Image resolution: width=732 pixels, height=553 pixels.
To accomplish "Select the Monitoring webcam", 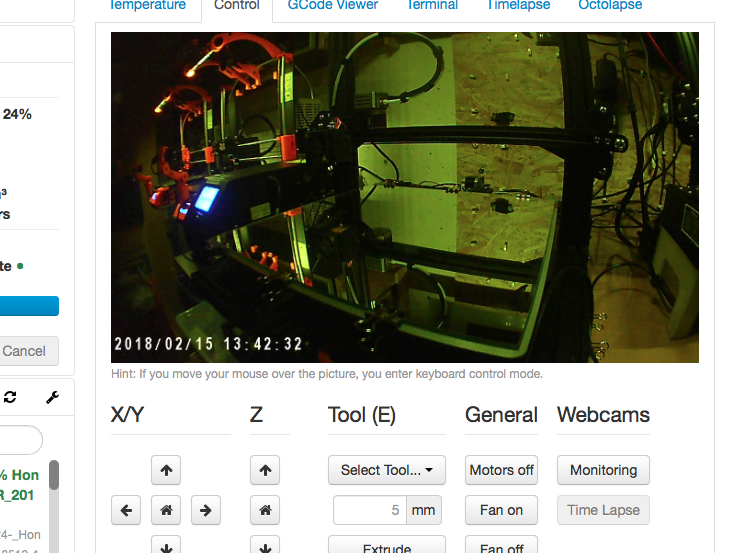I will (x=603, y=470).
